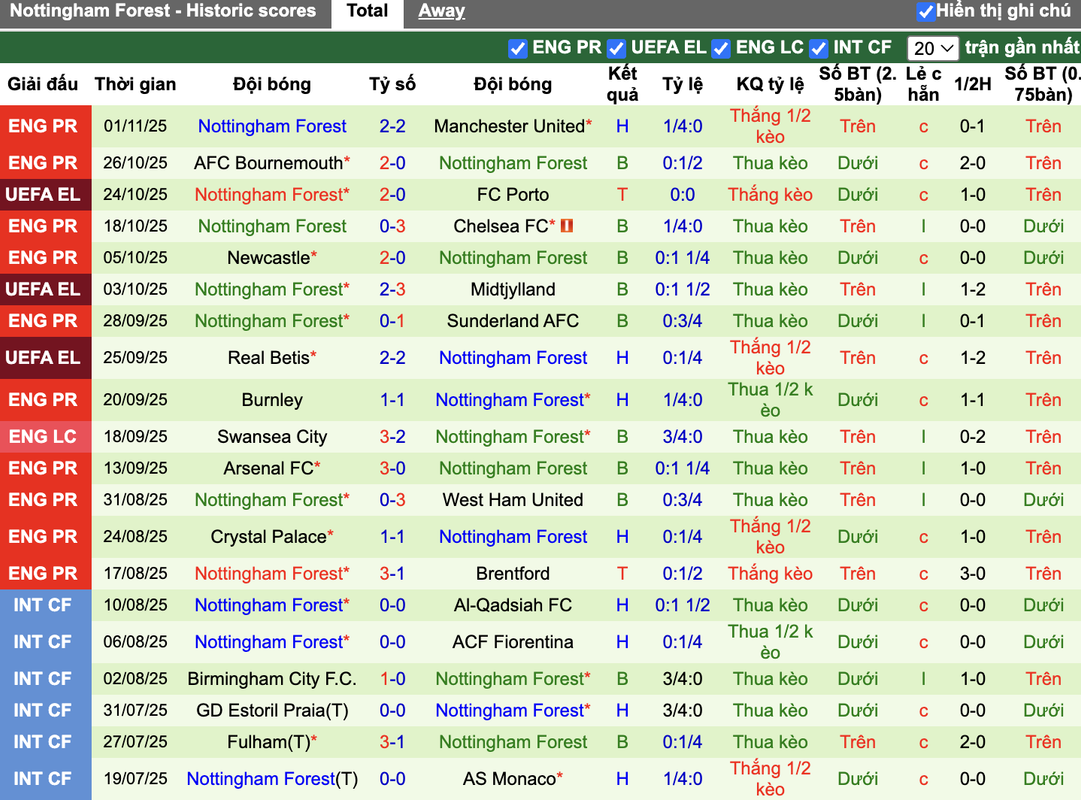Click the 2-0 score of FC Porto match
The image size is (1081, 800).
392,194
